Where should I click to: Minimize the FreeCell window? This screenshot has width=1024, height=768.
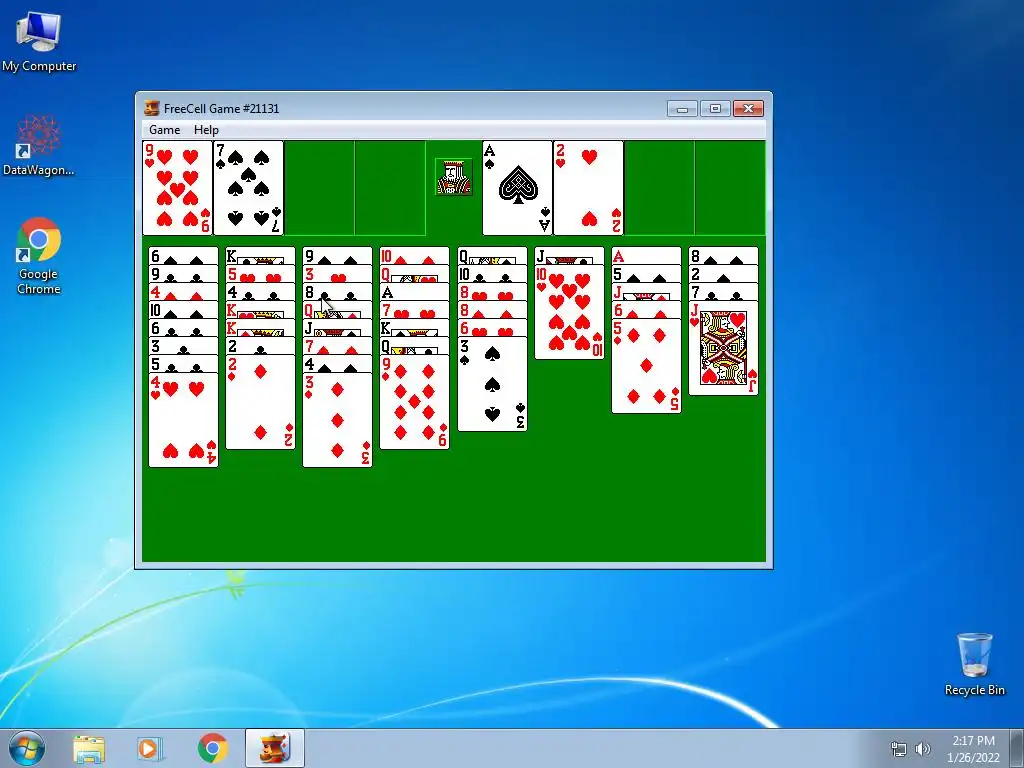click(x=682, y=108)
